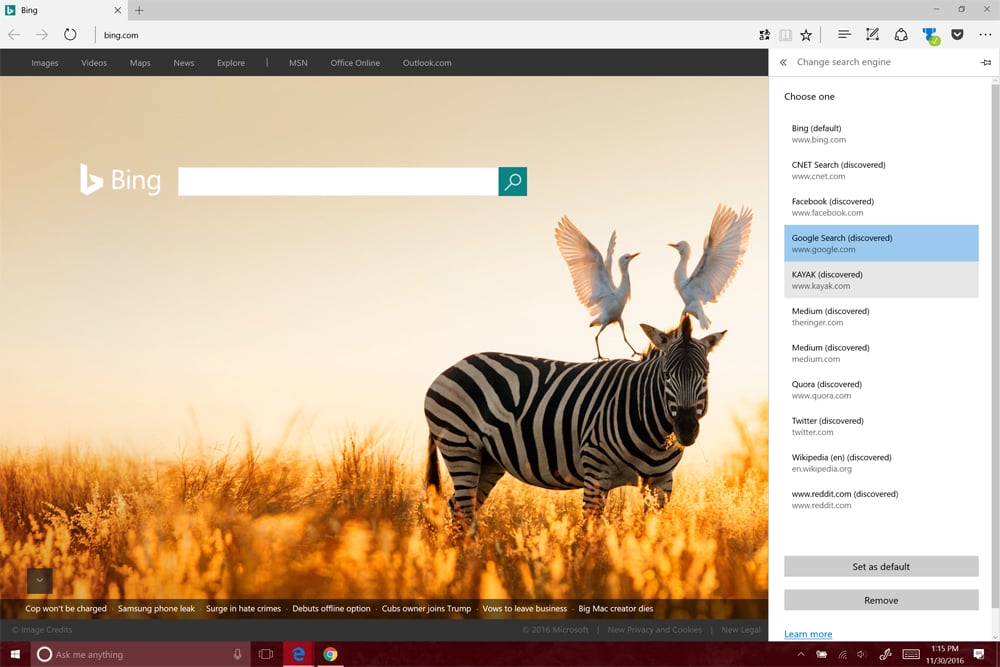Open Explore in Bing navigation

231,63
